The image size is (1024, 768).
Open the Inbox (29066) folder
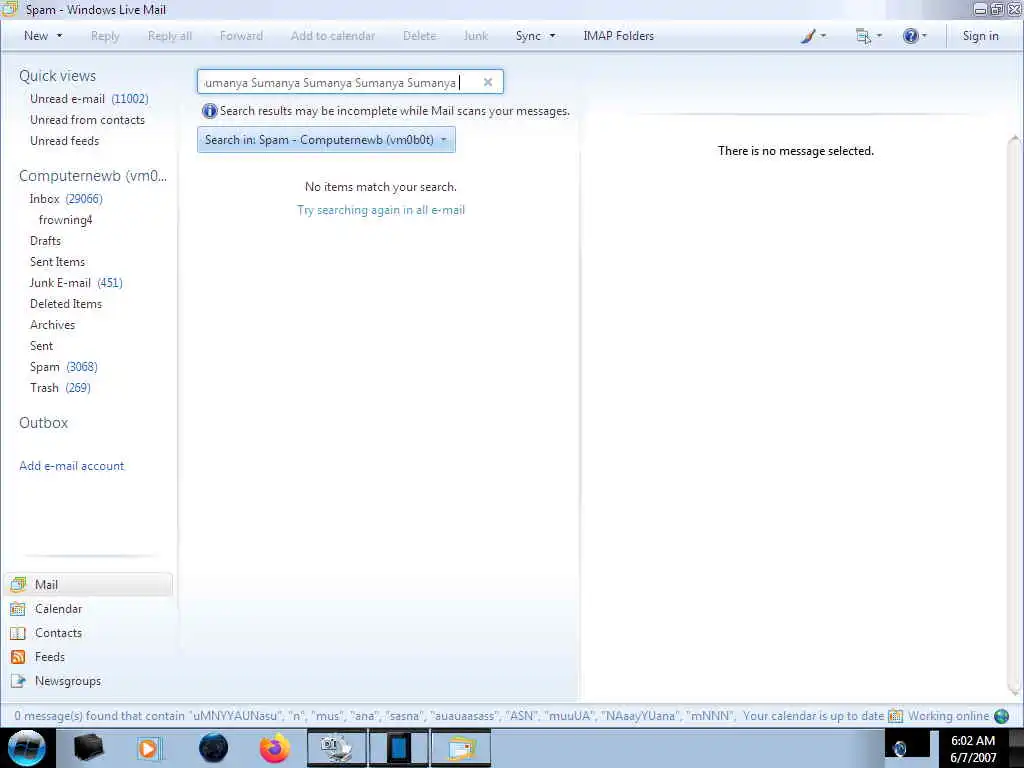tap(65, 199)
